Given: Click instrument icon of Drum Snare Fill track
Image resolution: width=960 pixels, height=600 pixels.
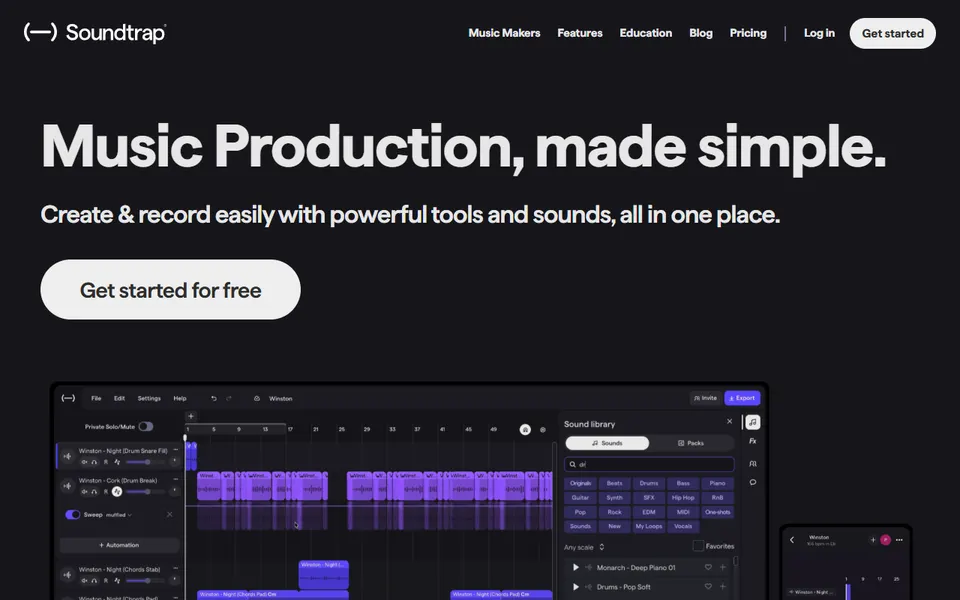Looking at the screenshot, I should click(67, 456).
